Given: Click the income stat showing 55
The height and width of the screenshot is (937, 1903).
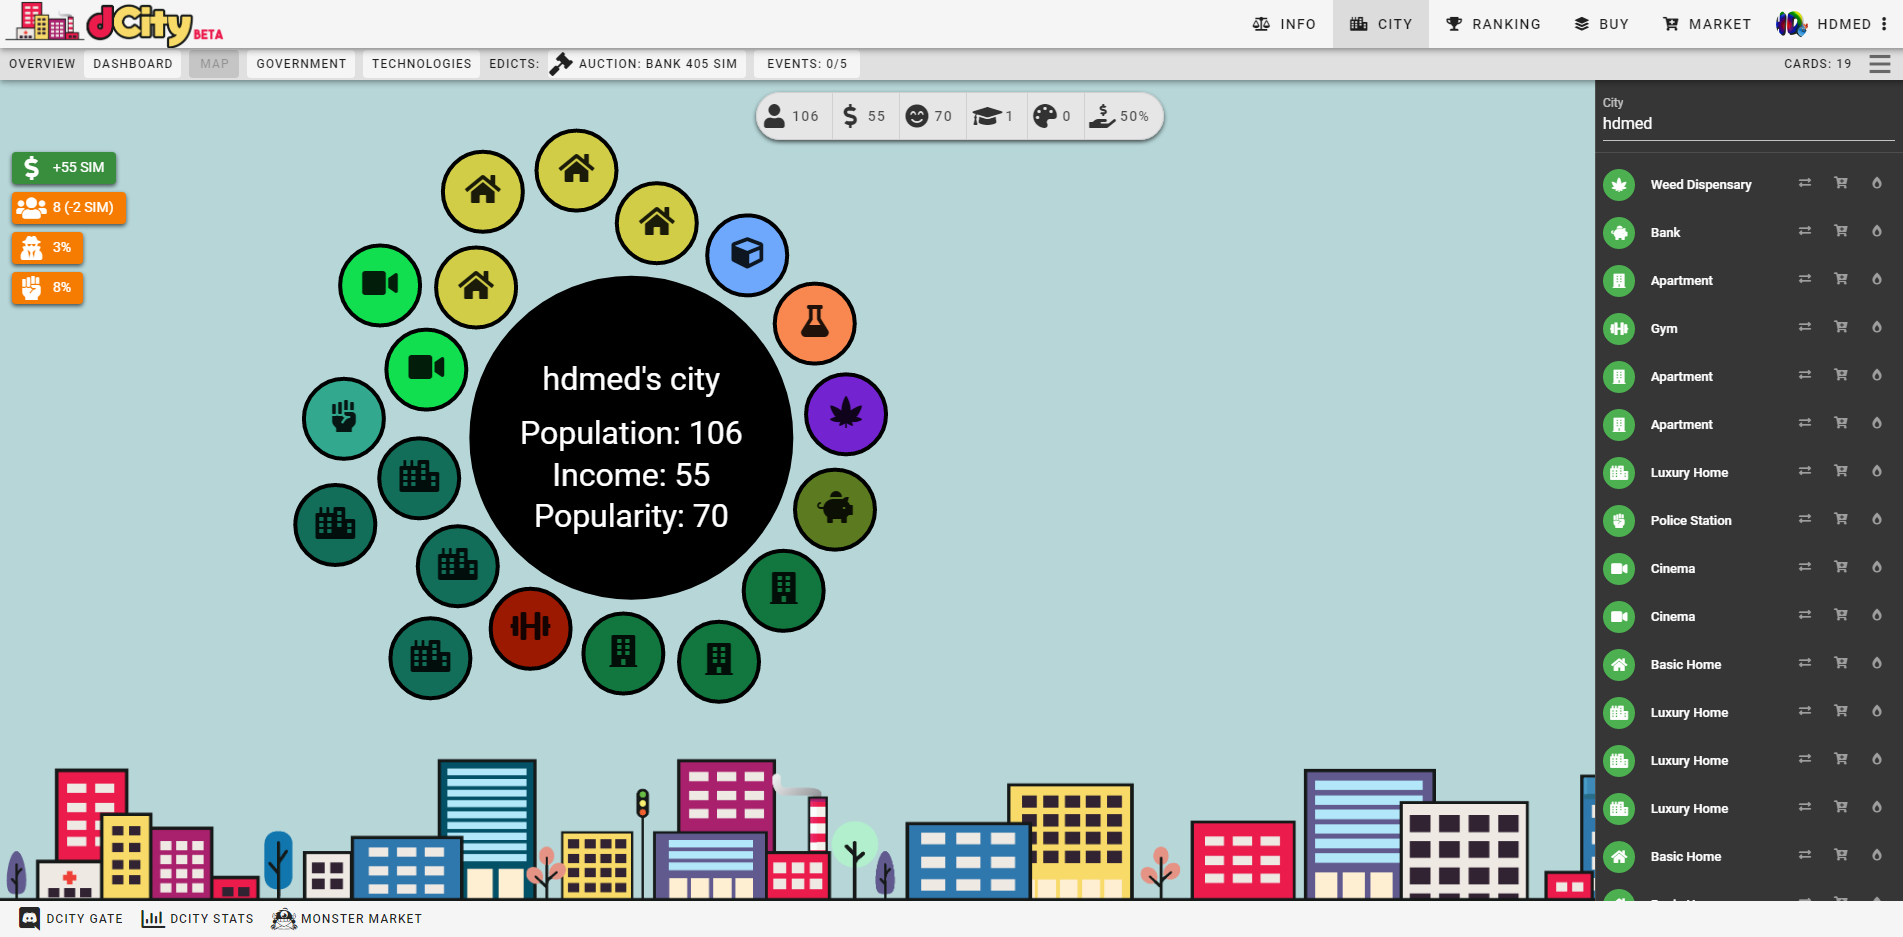Looking at the screenshot, I should (x=864, y=116).
